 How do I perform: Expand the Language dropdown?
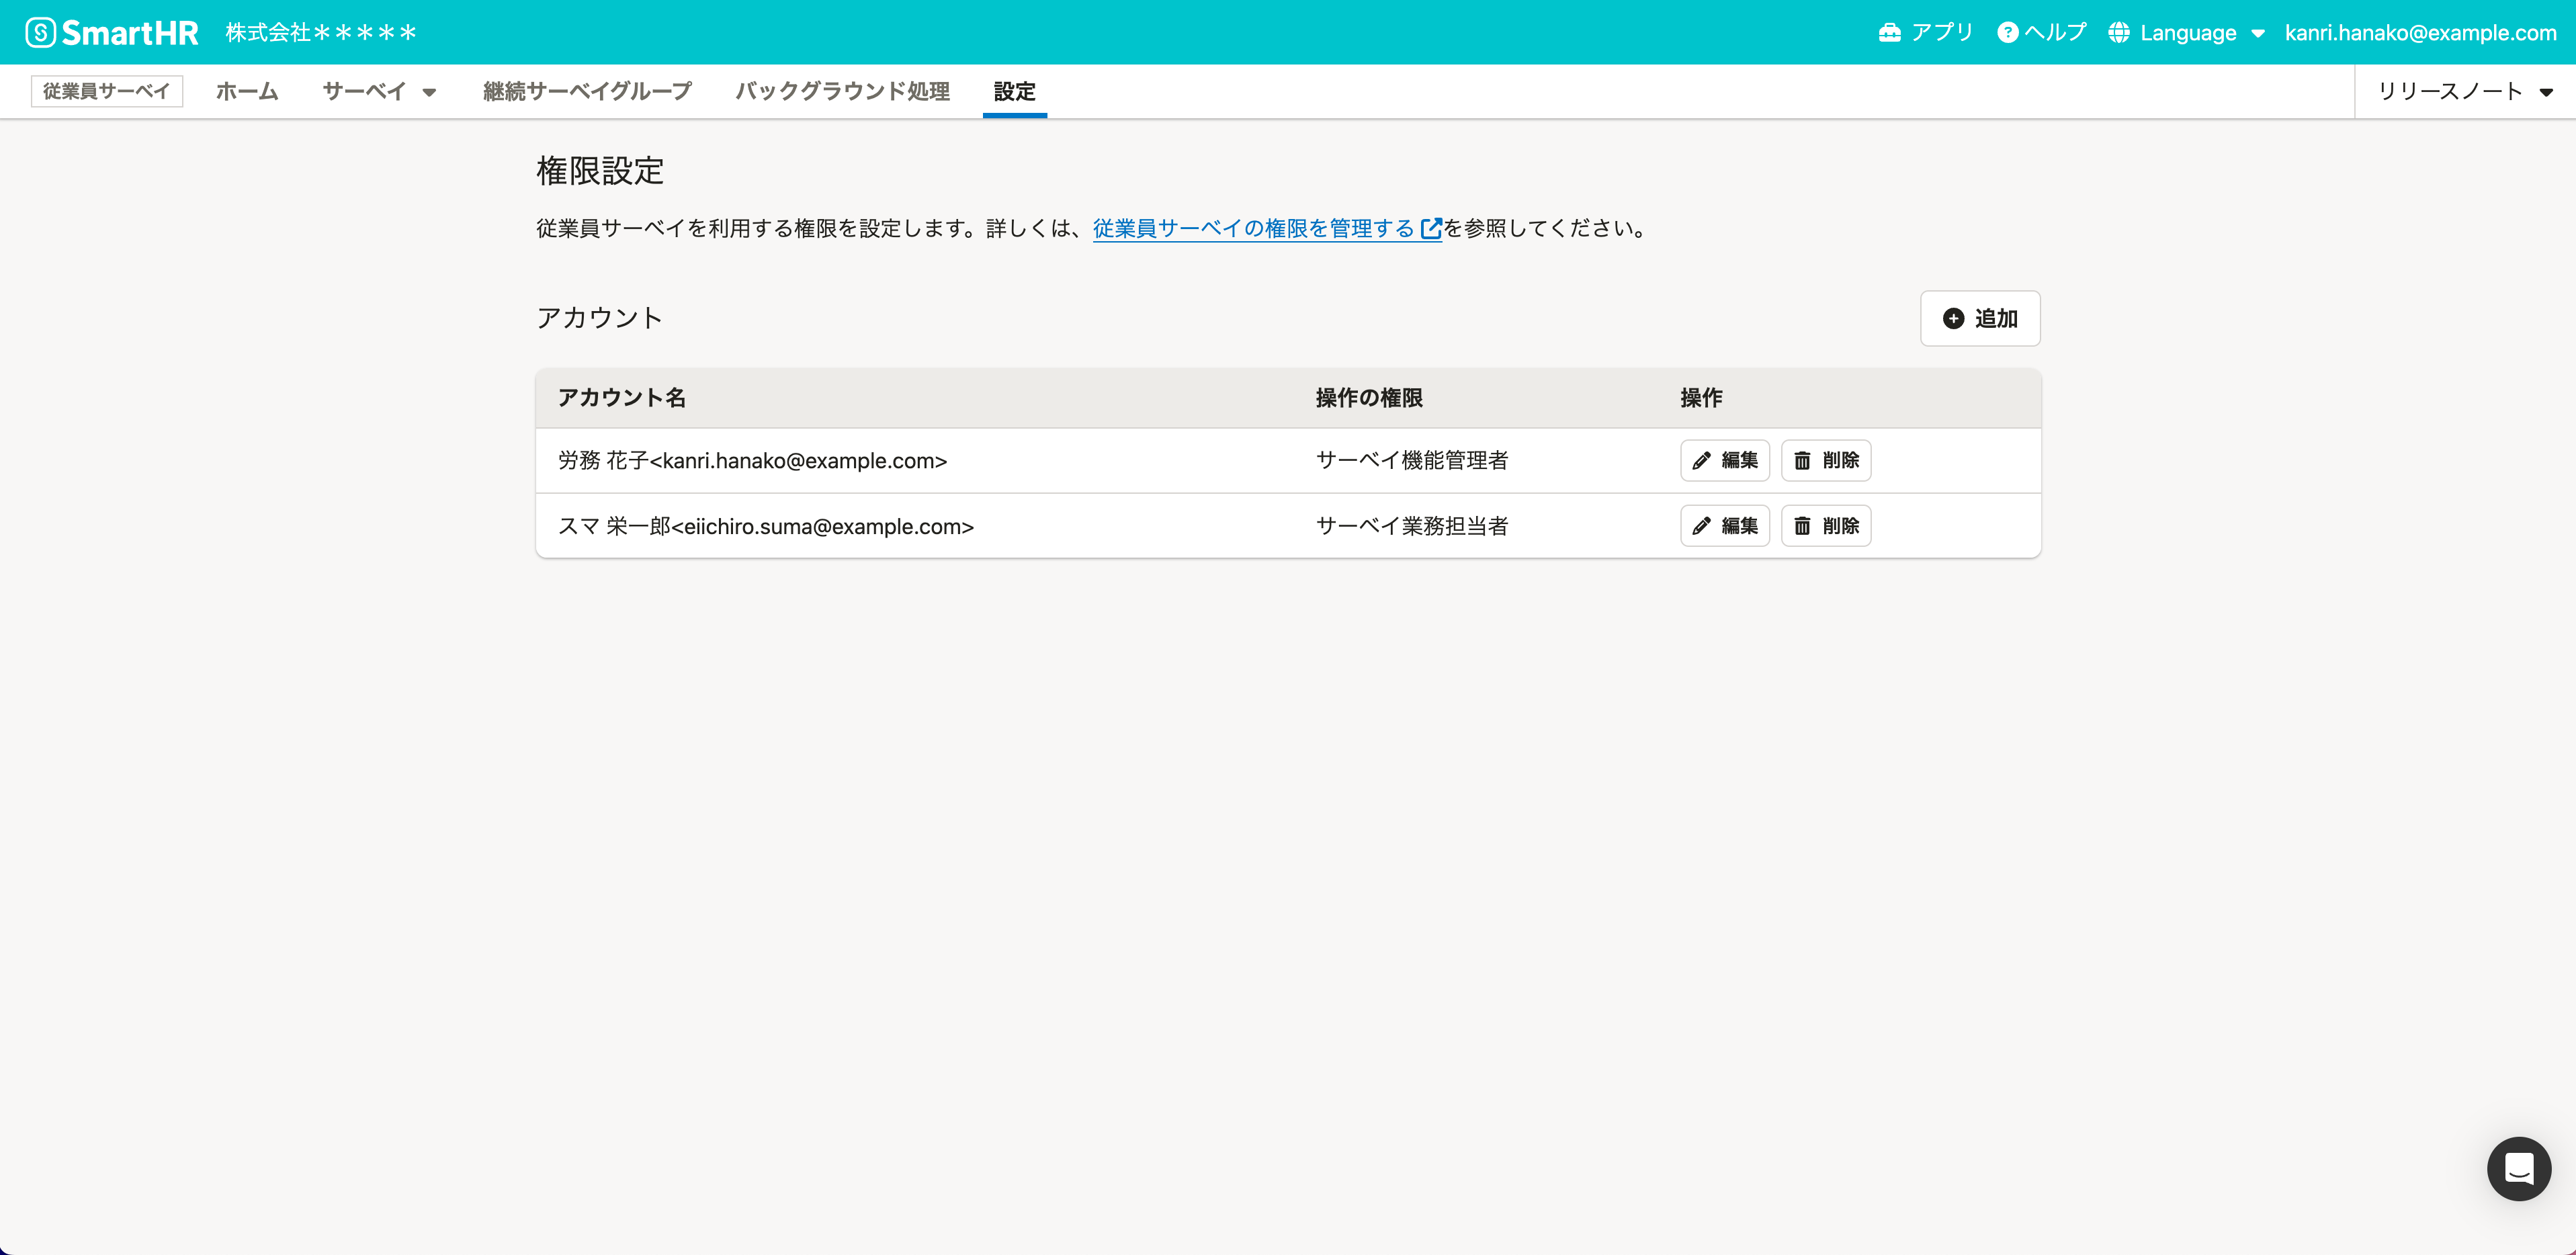(x=2186, y=33)
